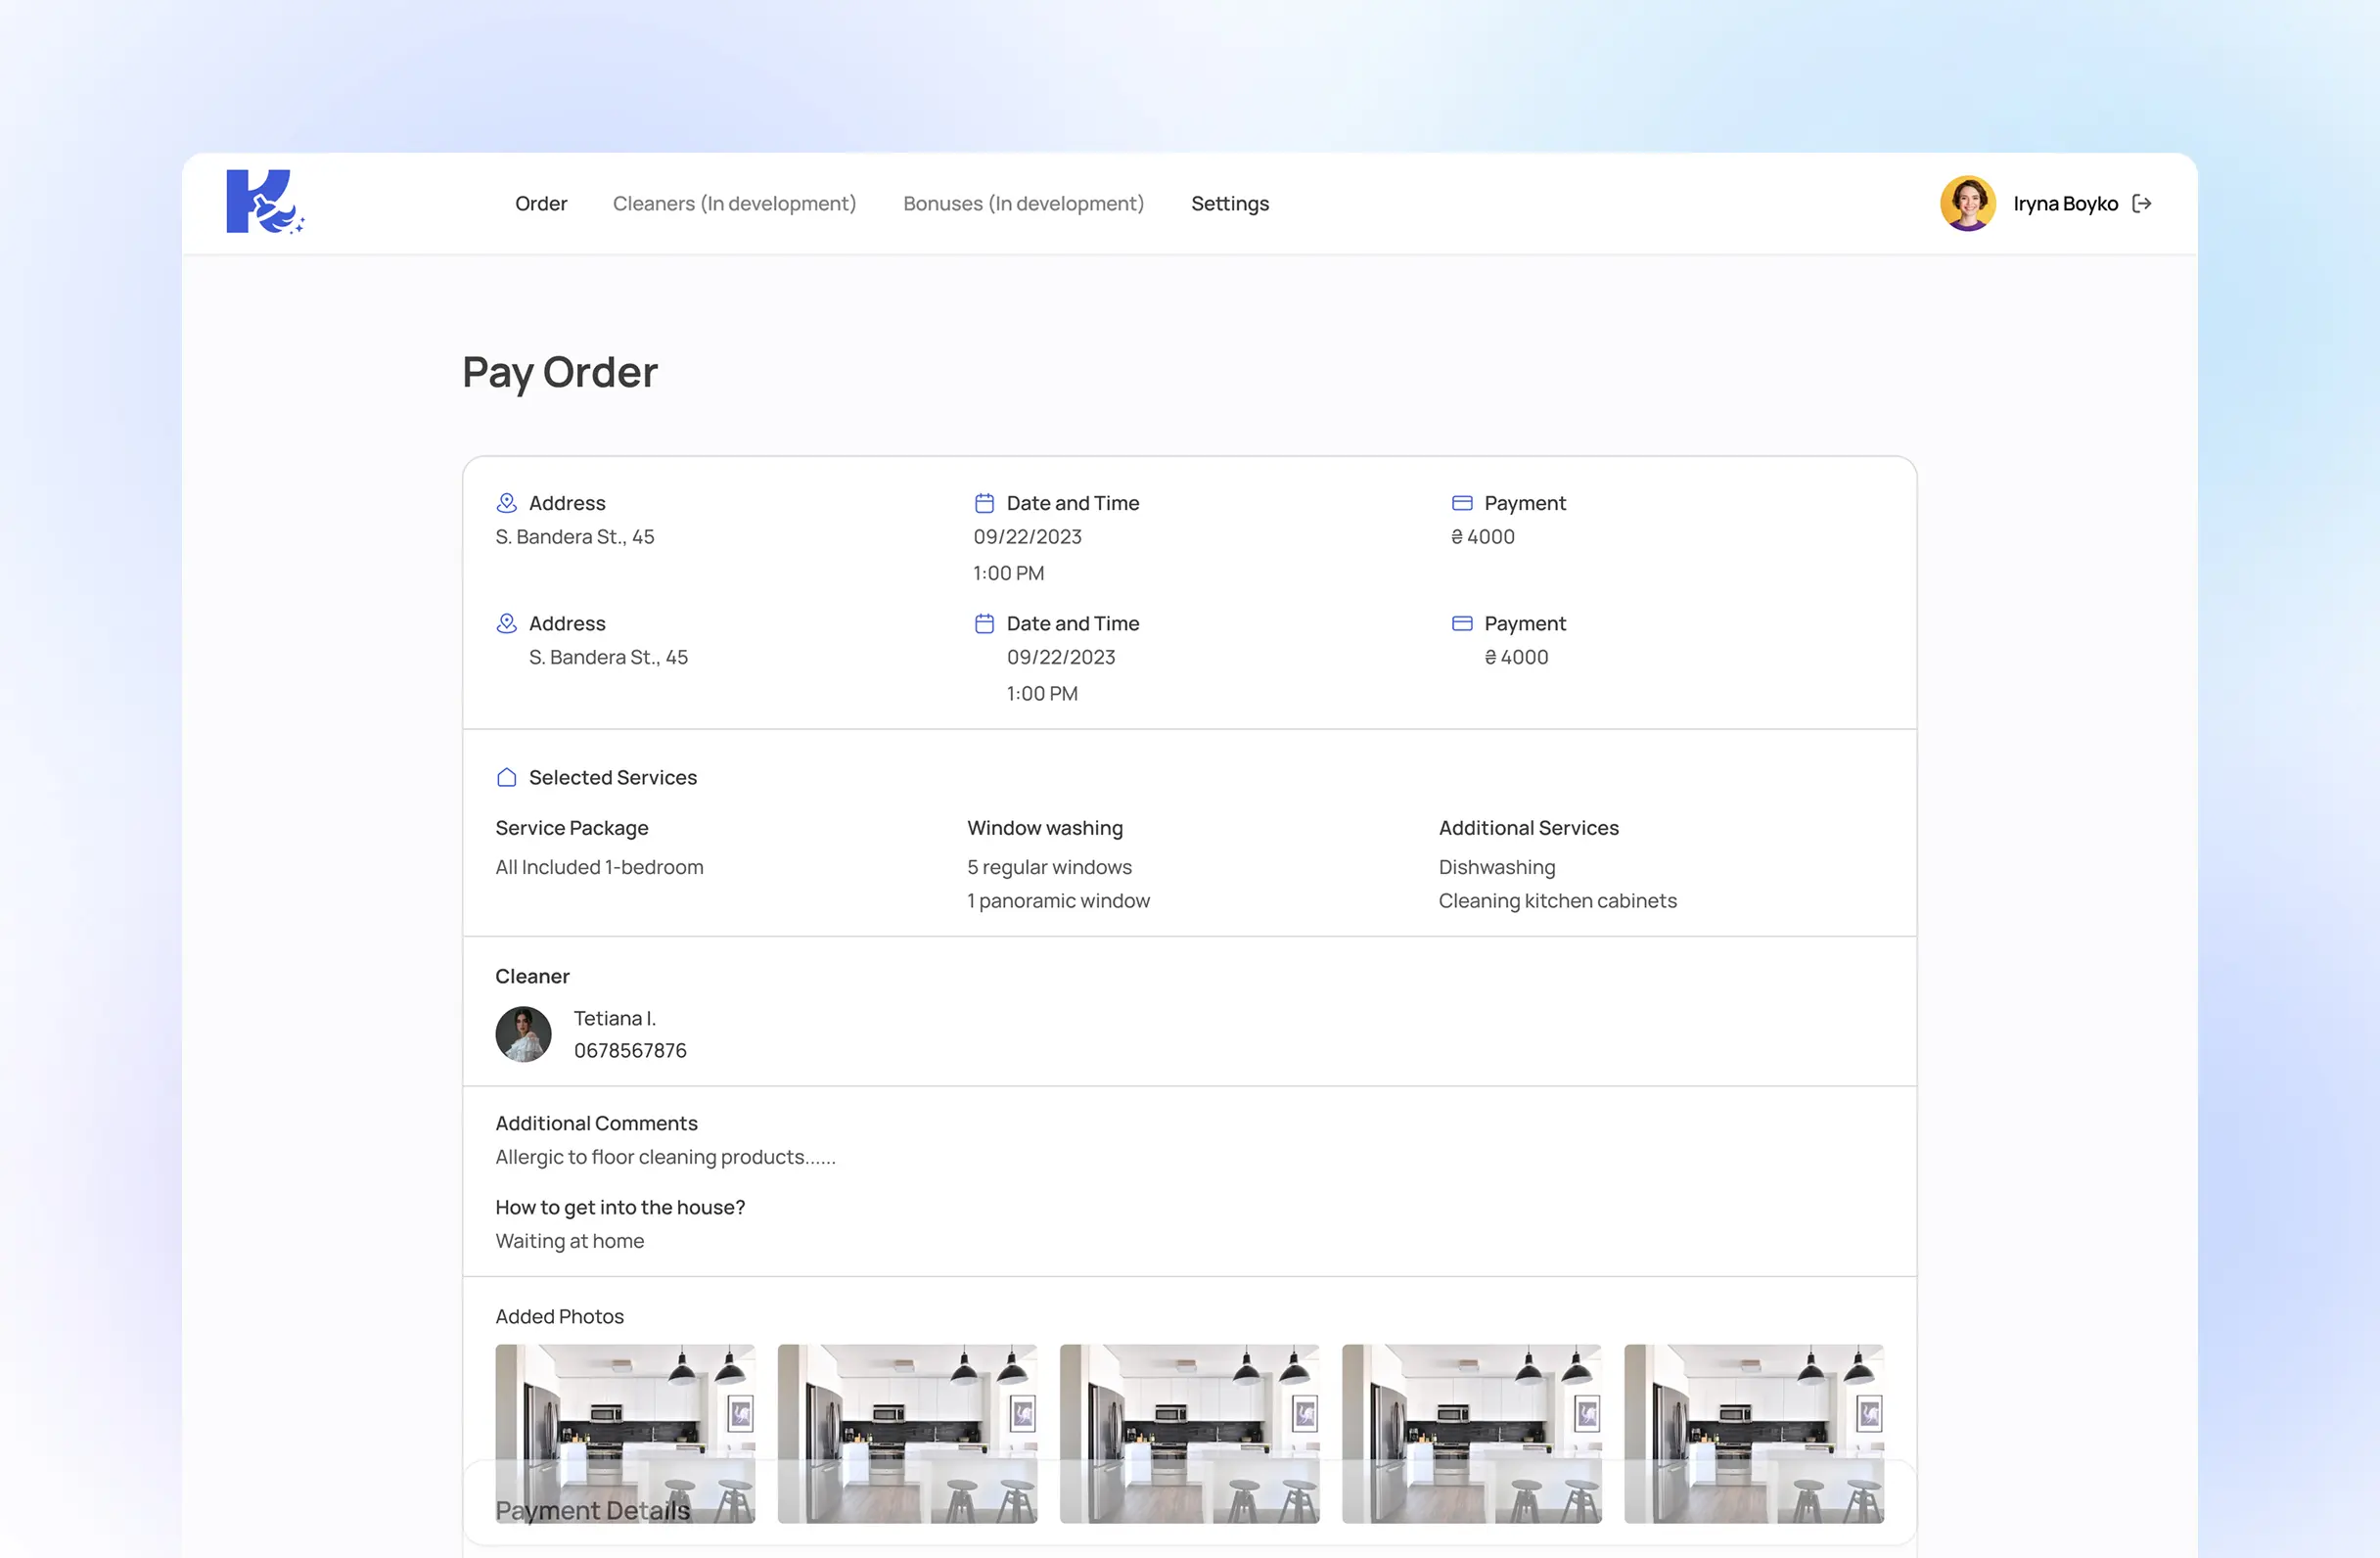Click the second Date and Time calendar icon
2380x1558 pixels.
click(x=984, y=624)
